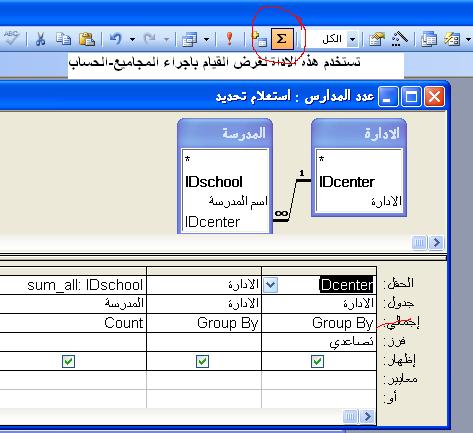Image resolution: width=473 pixels, height=433 pixels.
Task: Toggle the Show checkbox for the sum_all column
Action: pos(68,361)
